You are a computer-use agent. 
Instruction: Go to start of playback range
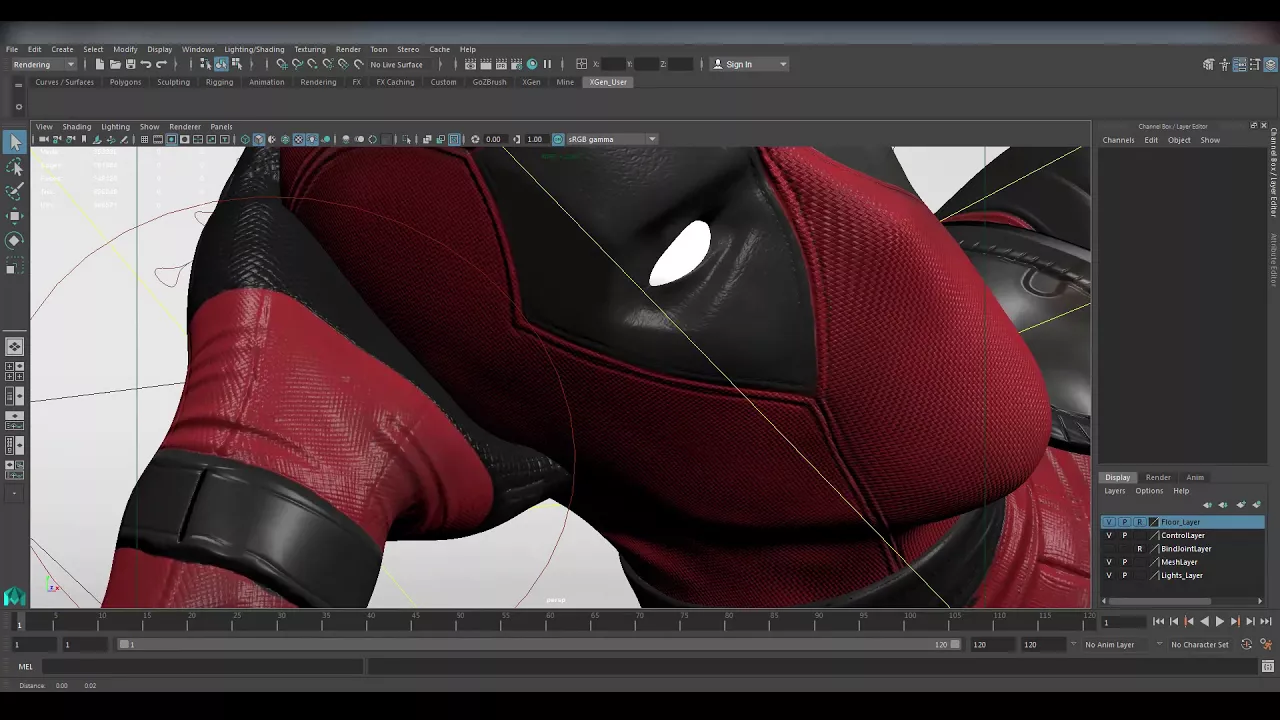tap(1158, 622)
